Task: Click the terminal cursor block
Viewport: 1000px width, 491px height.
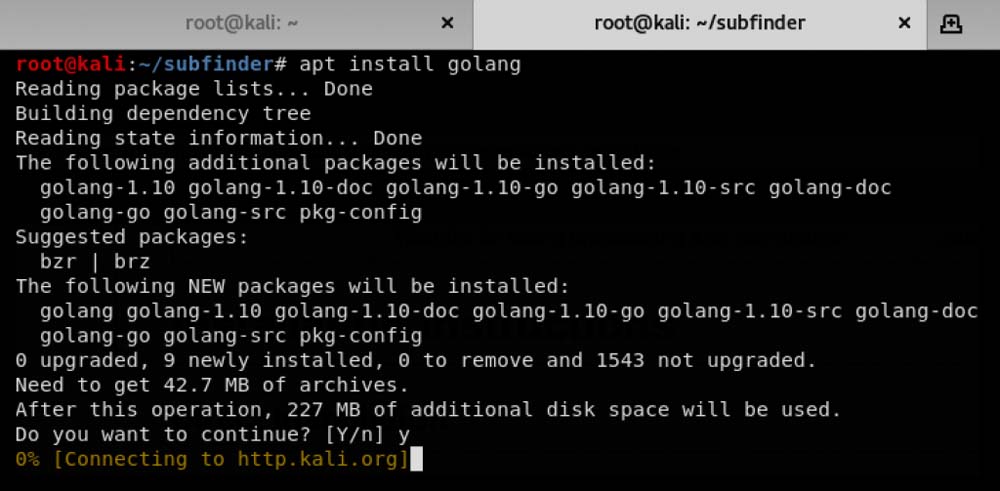Action: click(417, 459)
